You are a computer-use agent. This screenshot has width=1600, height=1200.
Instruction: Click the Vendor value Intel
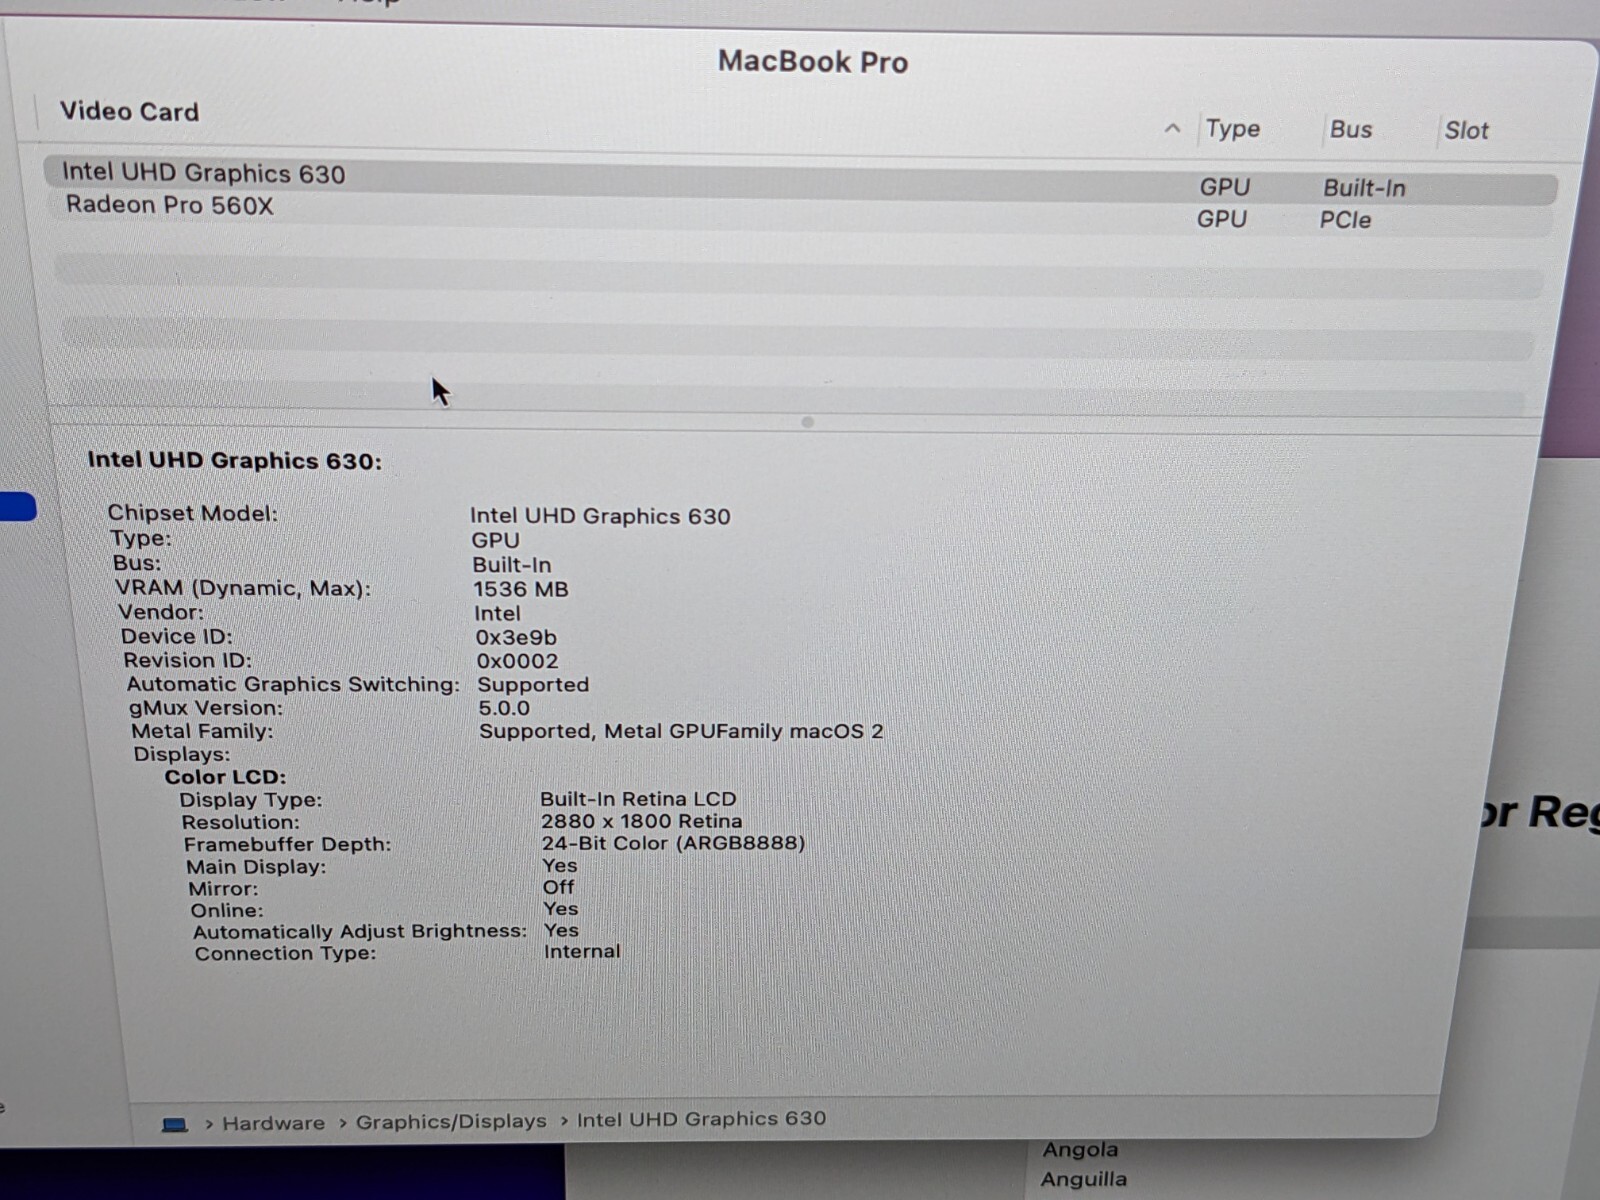(x=497, y=613)
